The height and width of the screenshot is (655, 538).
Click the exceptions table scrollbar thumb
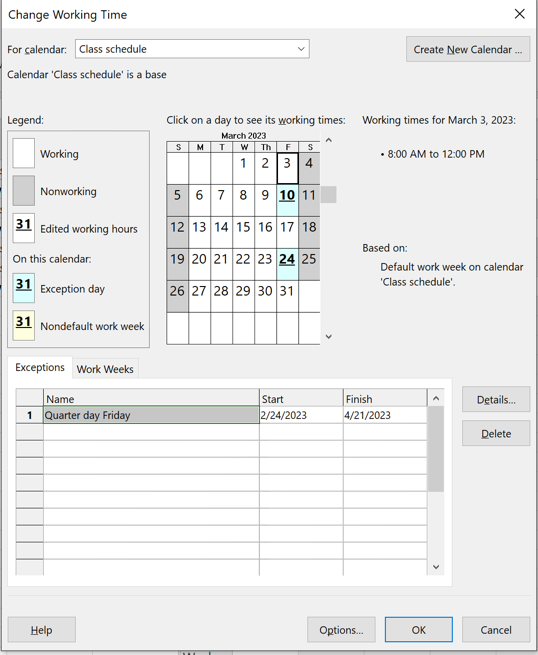tap(436, 449)
